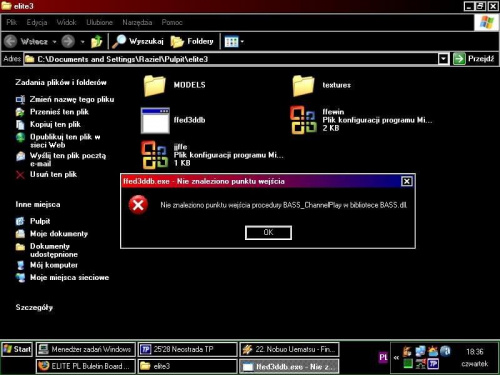Select the textures folder icon
Viewport: 500px width, 375px height.
tap(303, 85)
